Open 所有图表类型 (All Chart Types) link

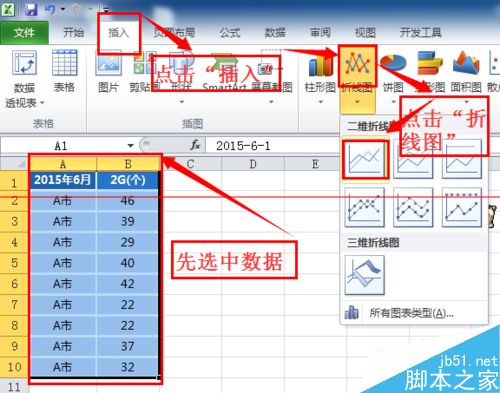[411, 313]
